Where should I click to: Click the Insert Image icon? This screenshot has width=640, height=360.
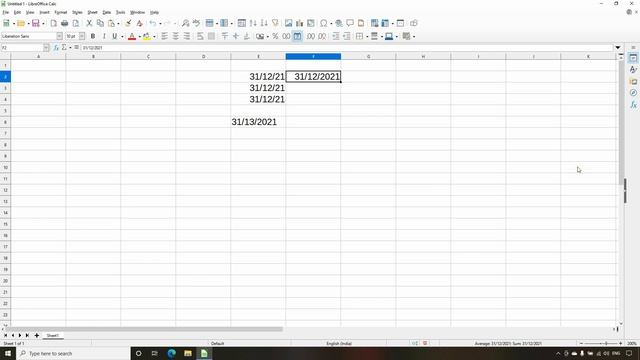pos(289,23)
